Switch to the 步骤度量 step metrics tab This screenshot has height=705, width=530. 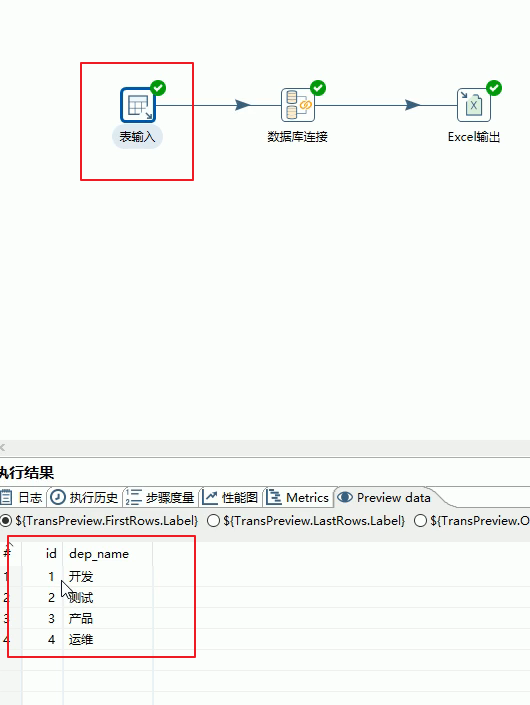coord(160,497)
